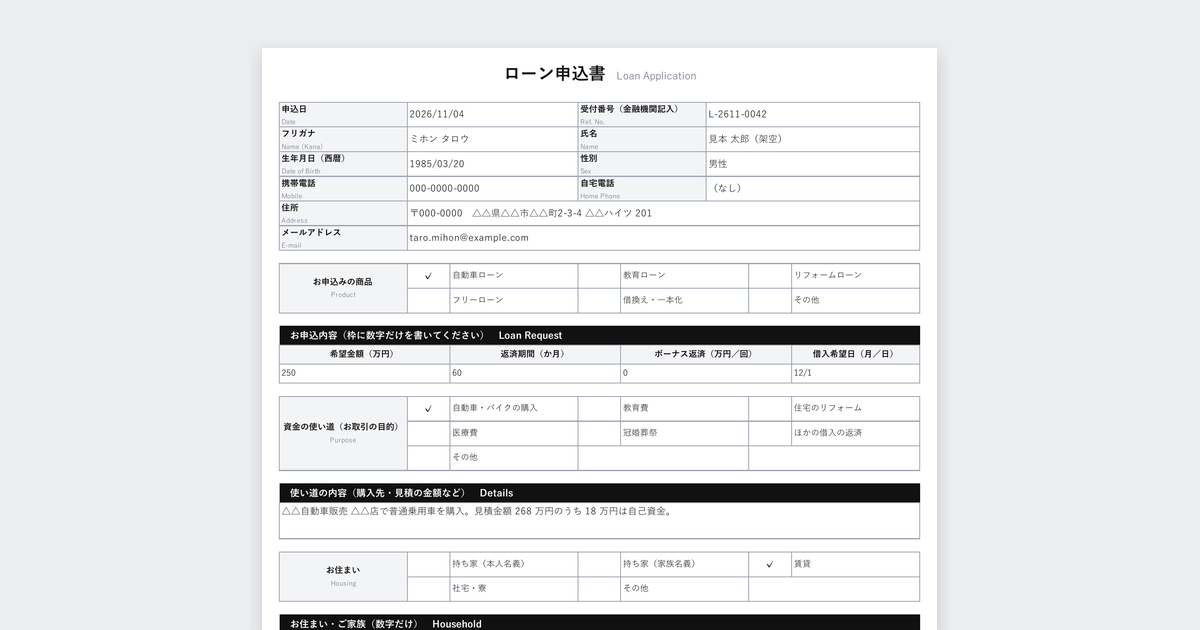Click the 性別 field showing 男性
The image size is (1200, 630).
point(813,164)
